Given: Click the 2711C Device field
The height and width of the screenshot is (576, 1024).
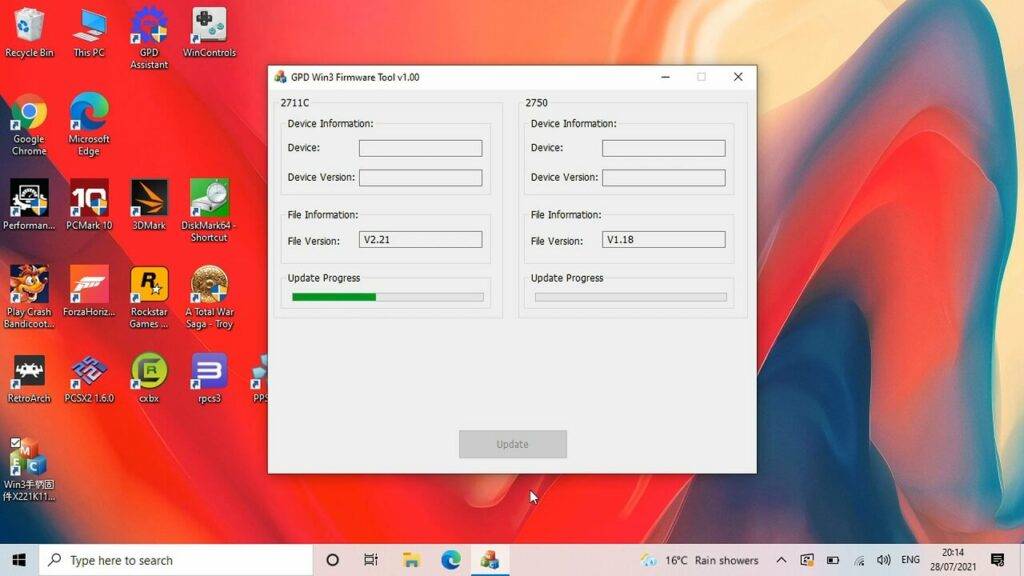Looking at the screenshot, I should 421,148.
